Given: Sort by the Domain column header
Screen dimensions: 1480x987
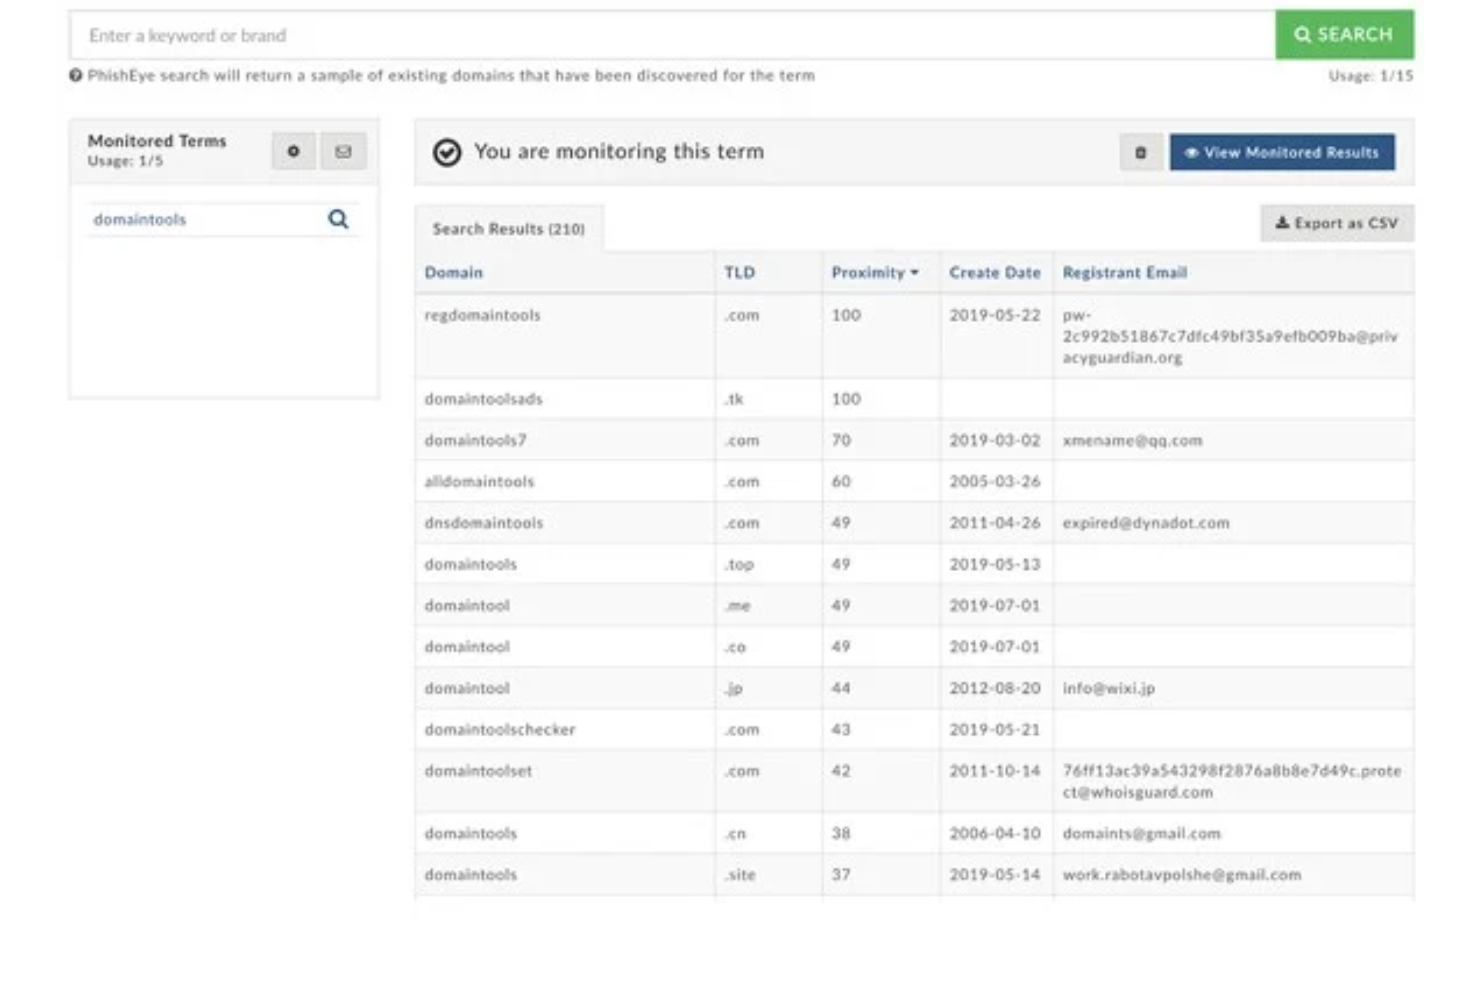Looking at the screenshot, I should [454, 272].
